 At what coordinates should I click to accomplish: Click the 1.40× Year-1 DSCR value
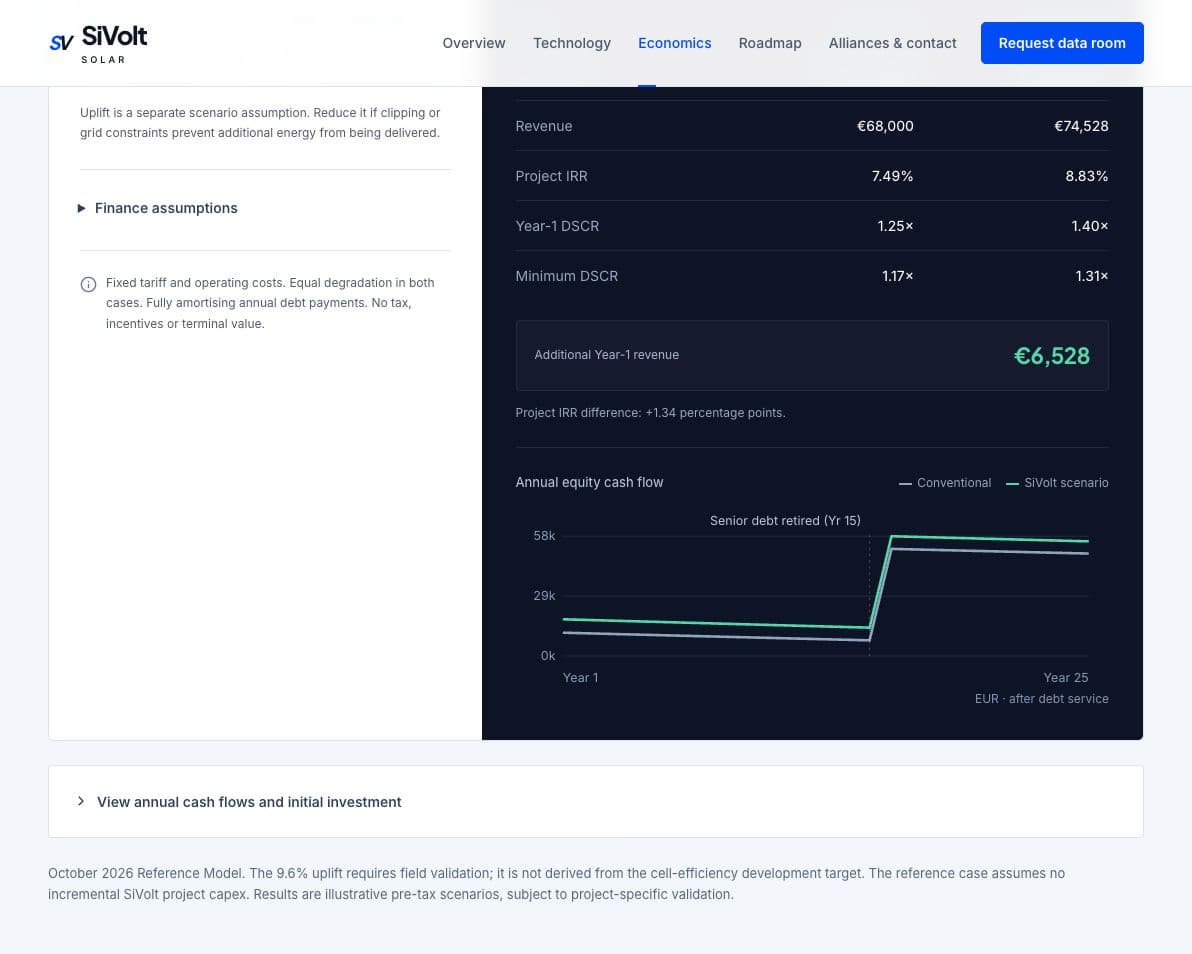tap(1089, 227)
